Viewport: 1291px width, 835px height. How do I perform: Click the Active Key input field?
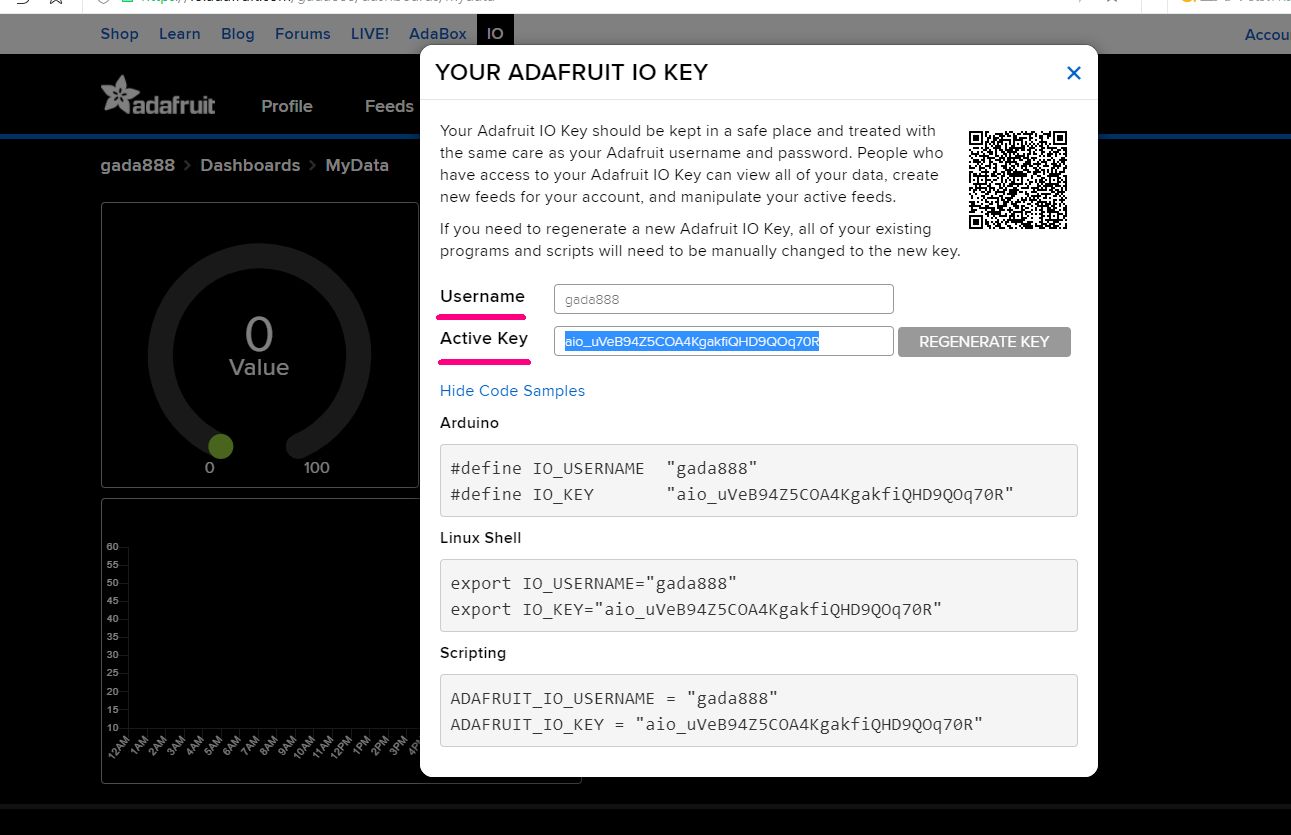pyautogui.click(x=723, y=341)
